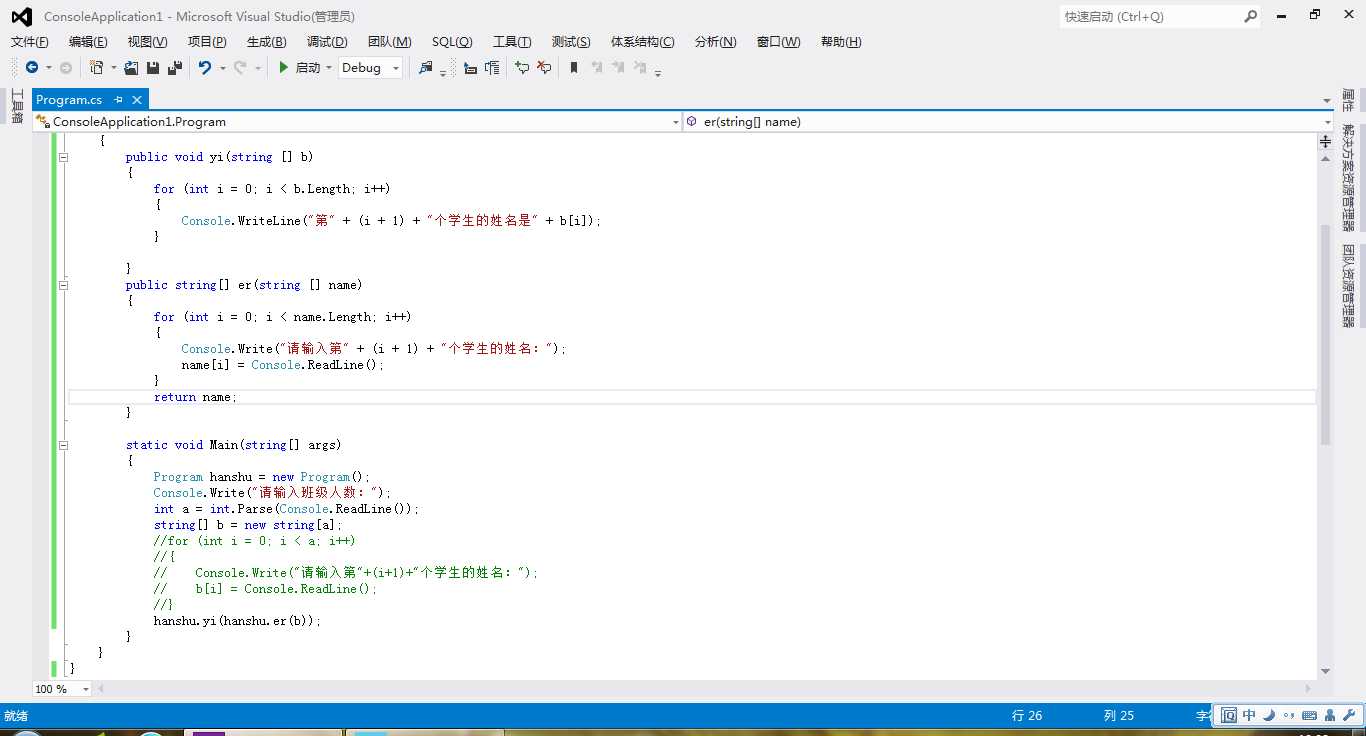Open the 编辑(E) menu
Image resolution: width=1366 pixels, height=736 pixels.
pyautogui.click(x=88, y=41)
